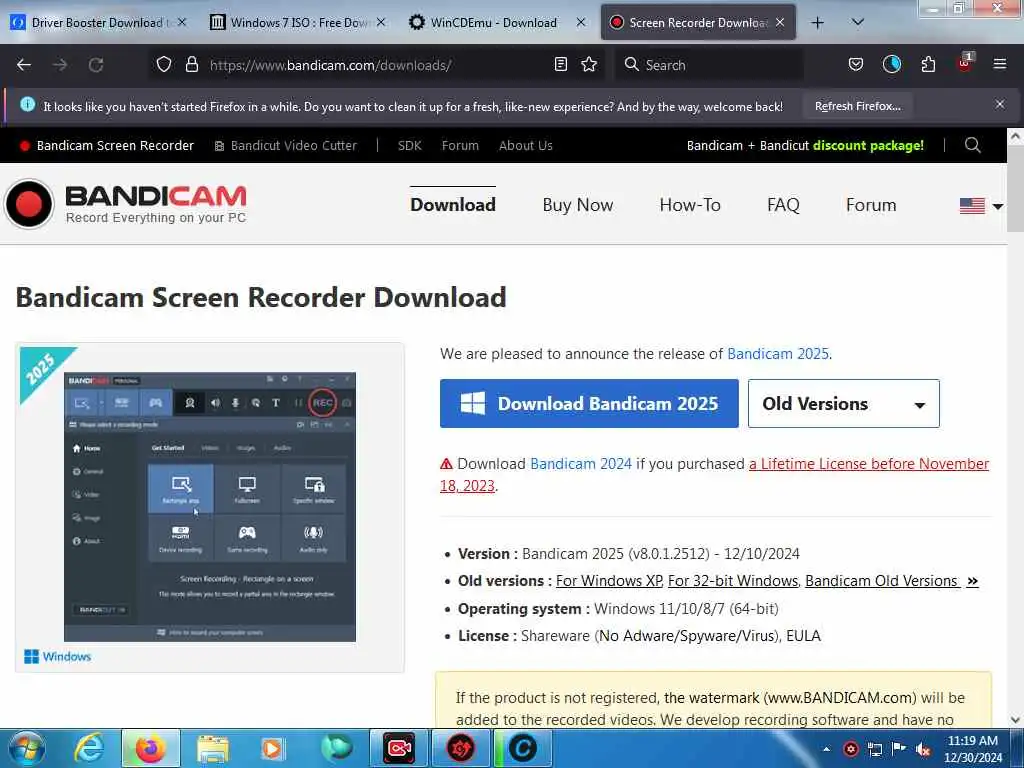Expand the Old Versions dropdown

tap(843, 404)
